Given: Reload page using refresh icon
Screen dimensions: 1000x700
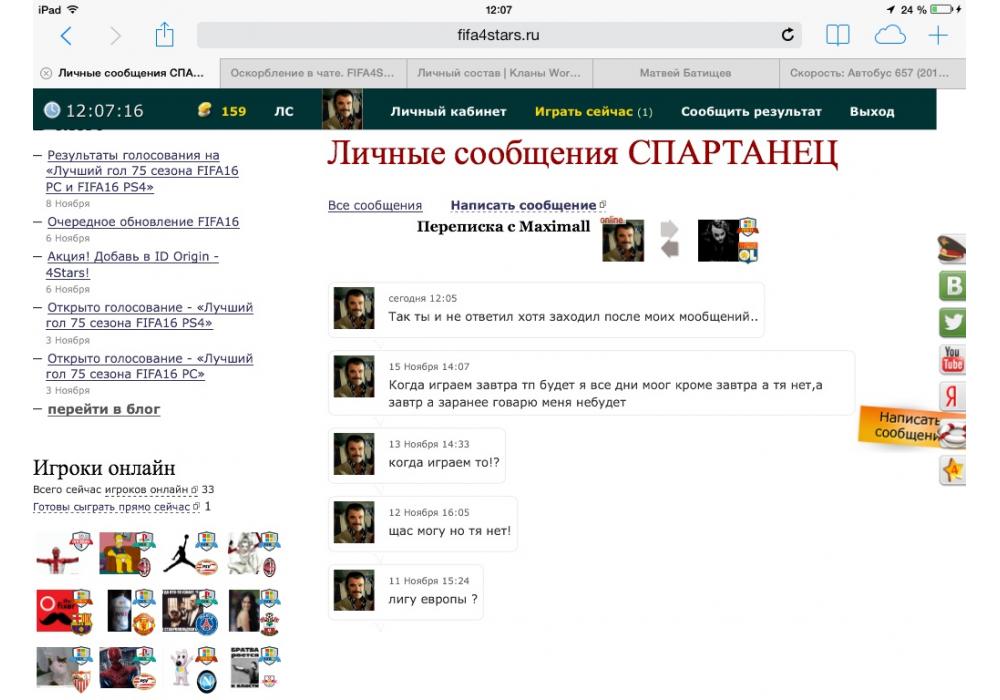Looking at the screenshot, I should 788,35.
